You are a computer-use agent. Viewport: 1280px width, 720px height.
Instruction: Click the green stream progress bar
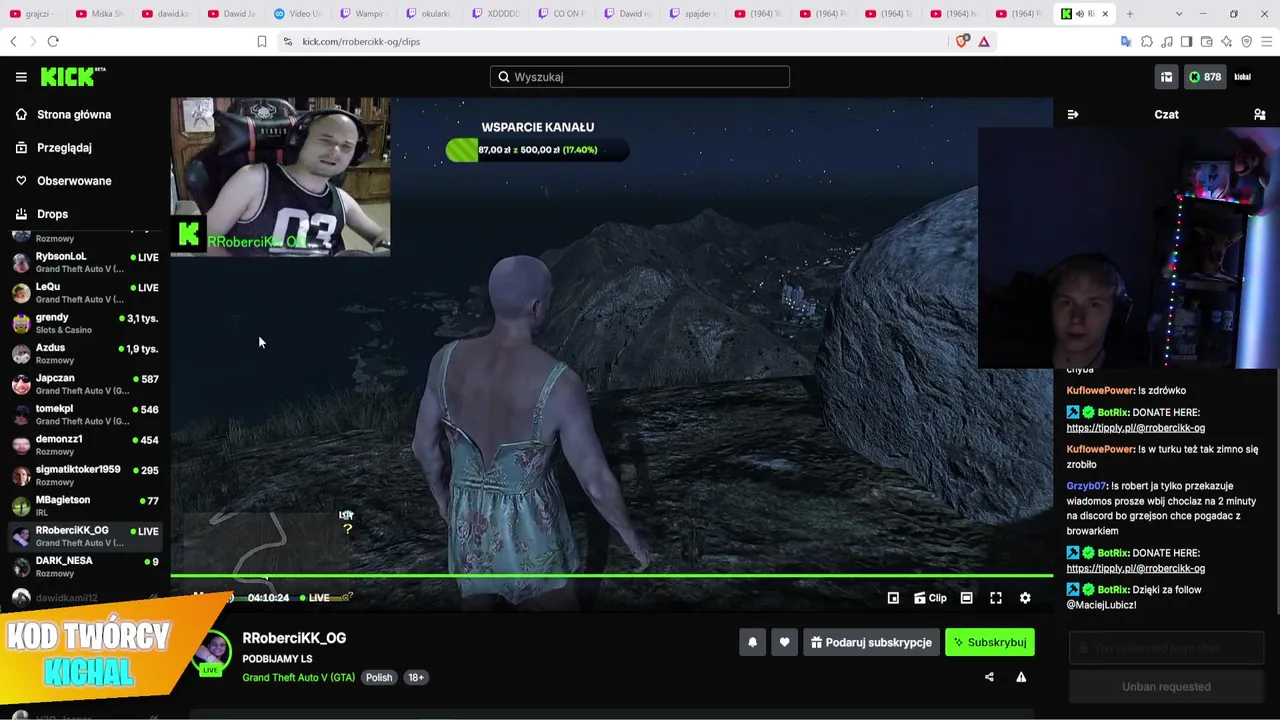tap(611, 576)
